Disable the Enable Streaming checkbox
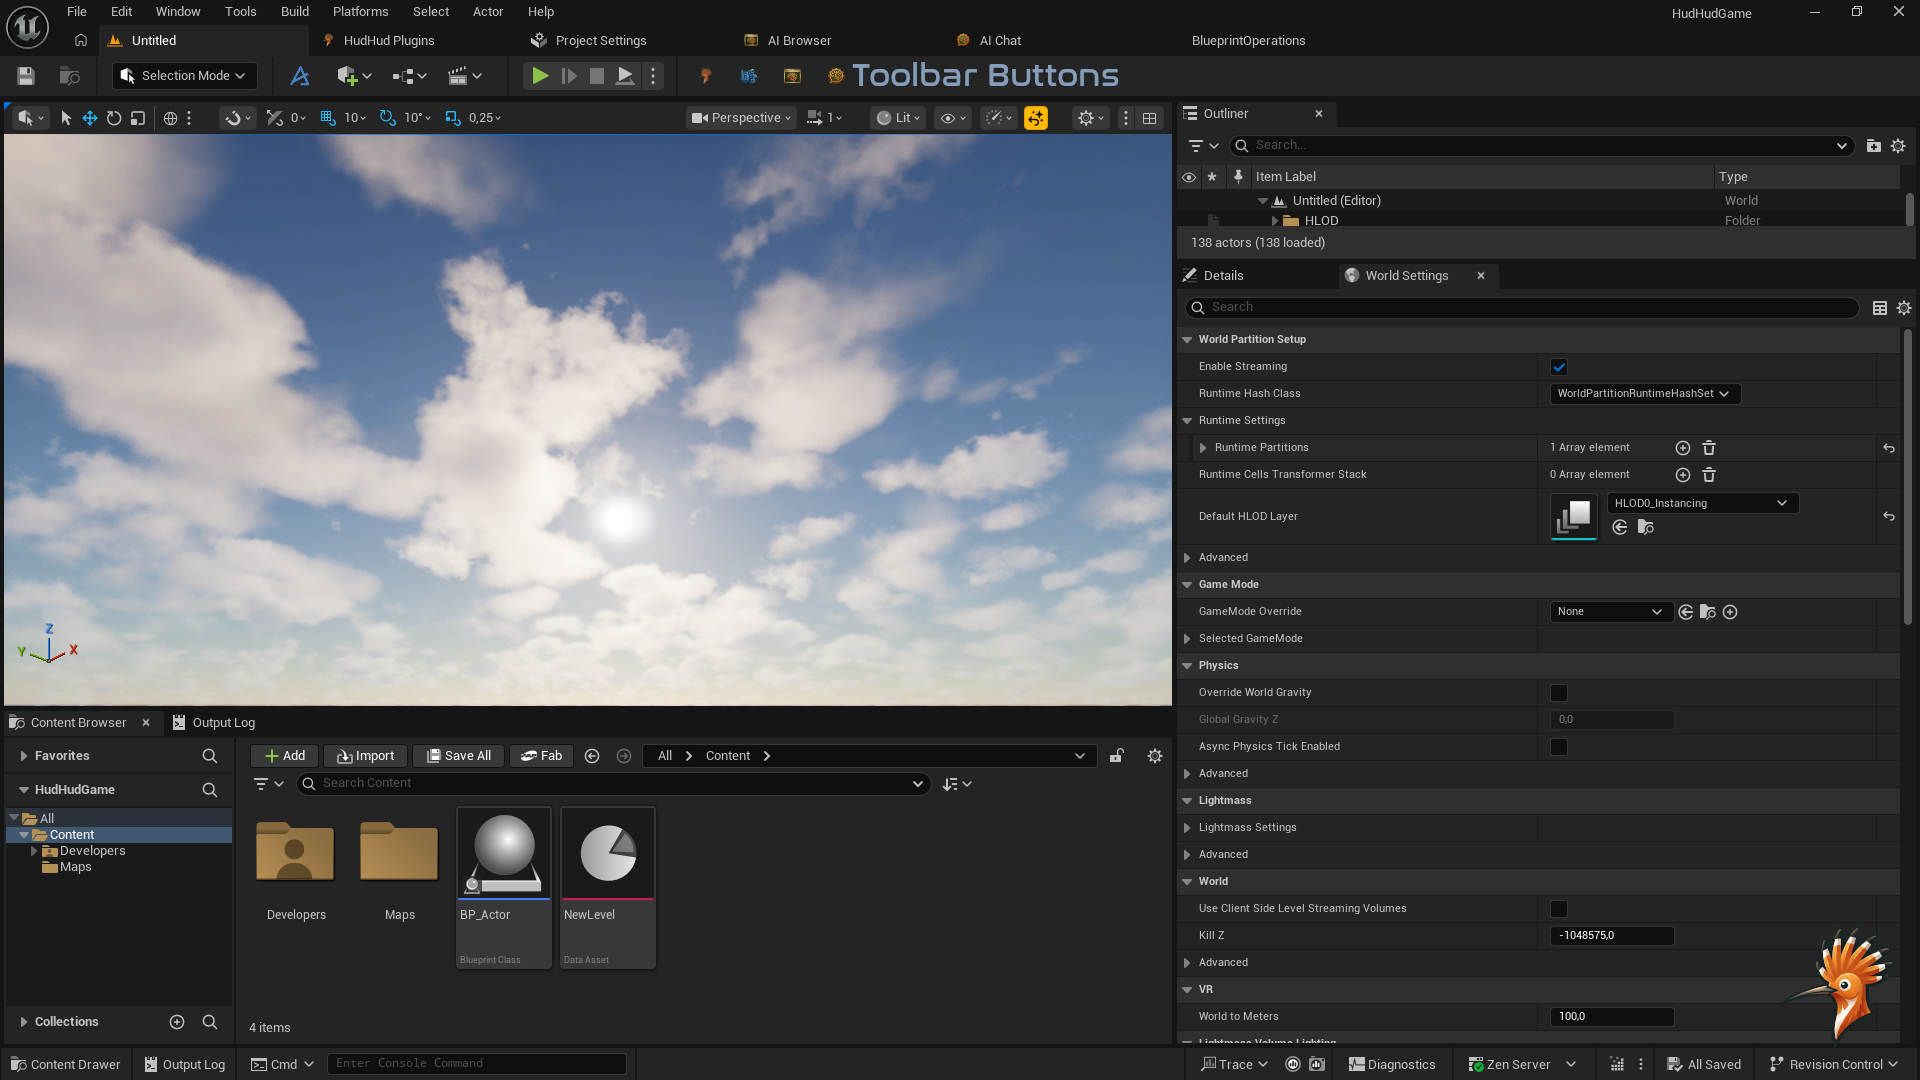The image size is (1920, 1080). point(1559,367)
